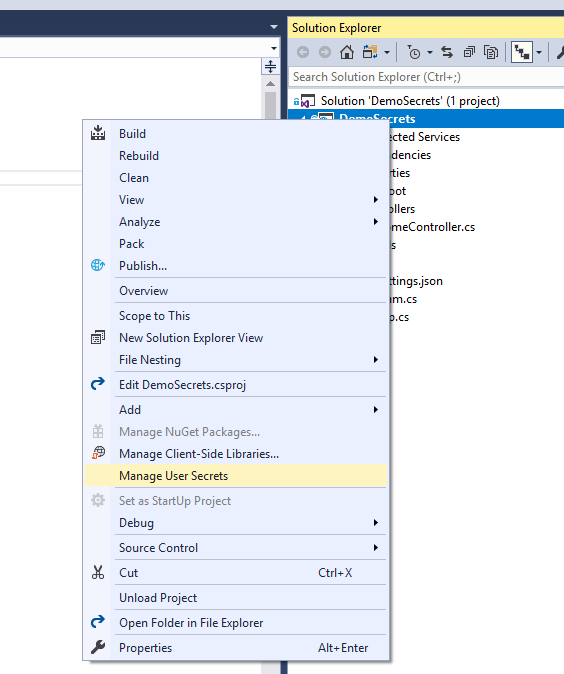This screenshot has height=674, width=564.
Task: Click the Sync with Active Document icon
Action: point(447,52)
